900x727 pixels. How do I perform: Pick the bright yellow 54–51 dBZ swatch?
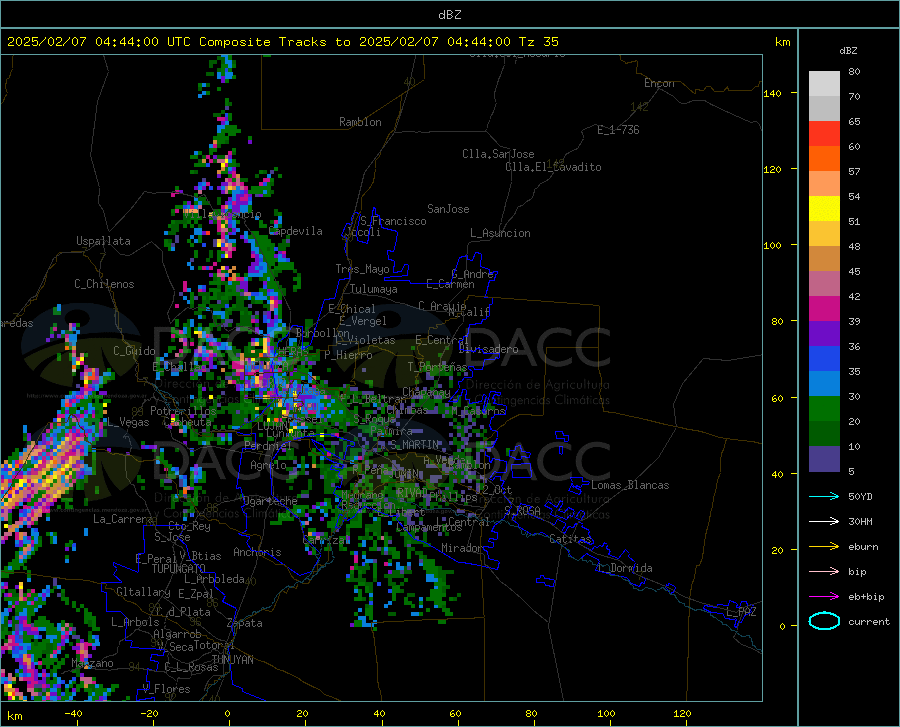coord(824,209)
